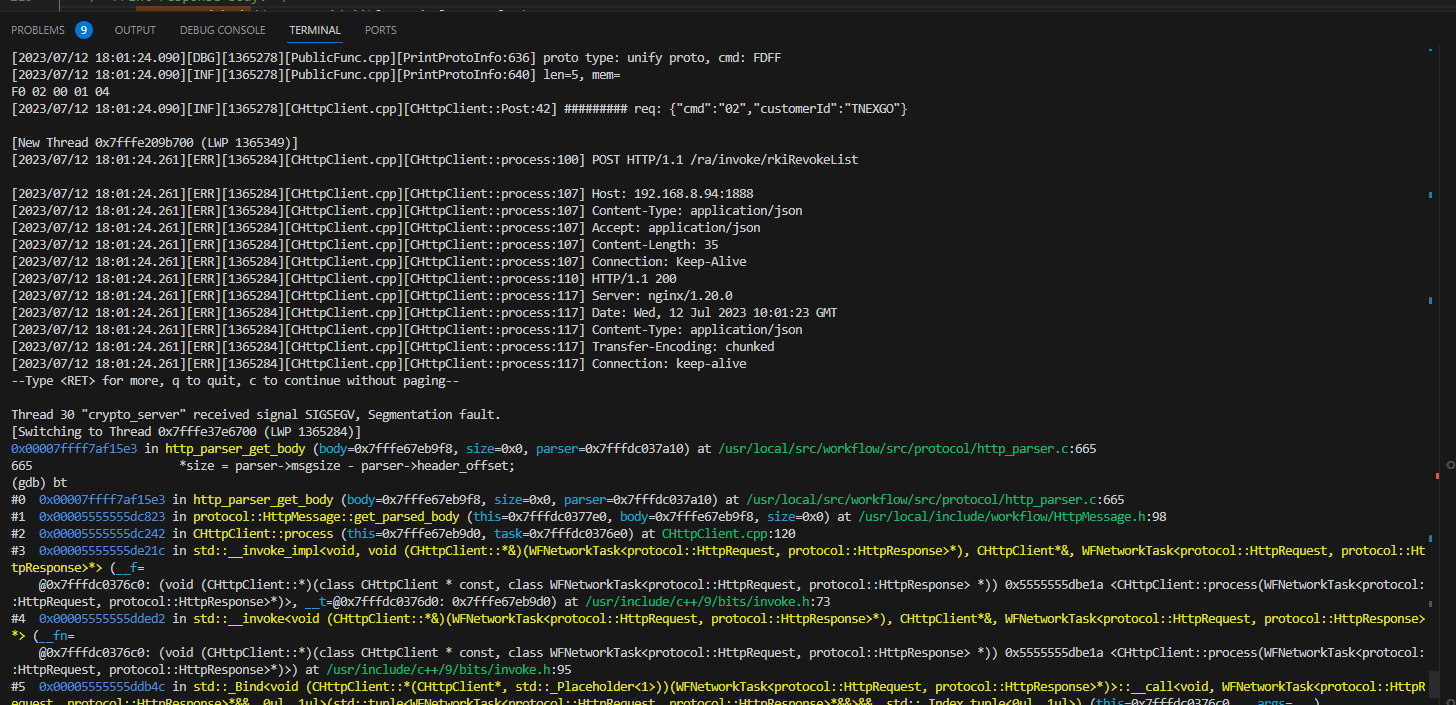The image size is (1456, 705).
Task: Click the '[New Thread 0x7fffe209b700' line
Action: coord(155,143)
